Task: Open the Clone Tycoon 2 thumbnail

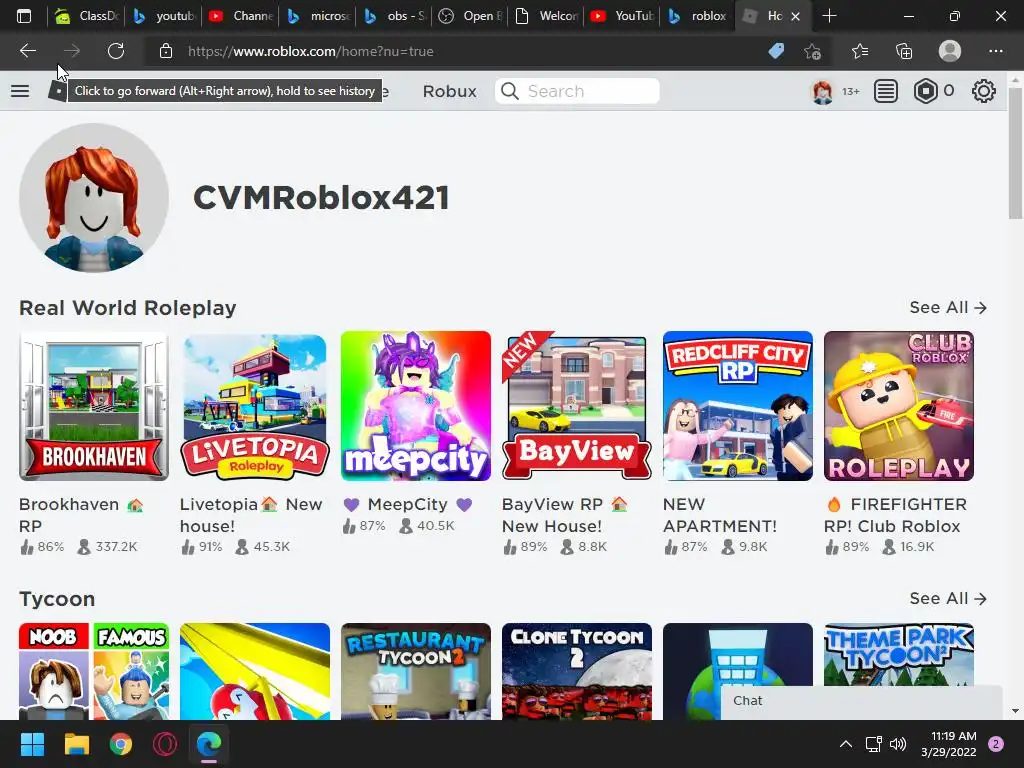Action: pos(577,671)
